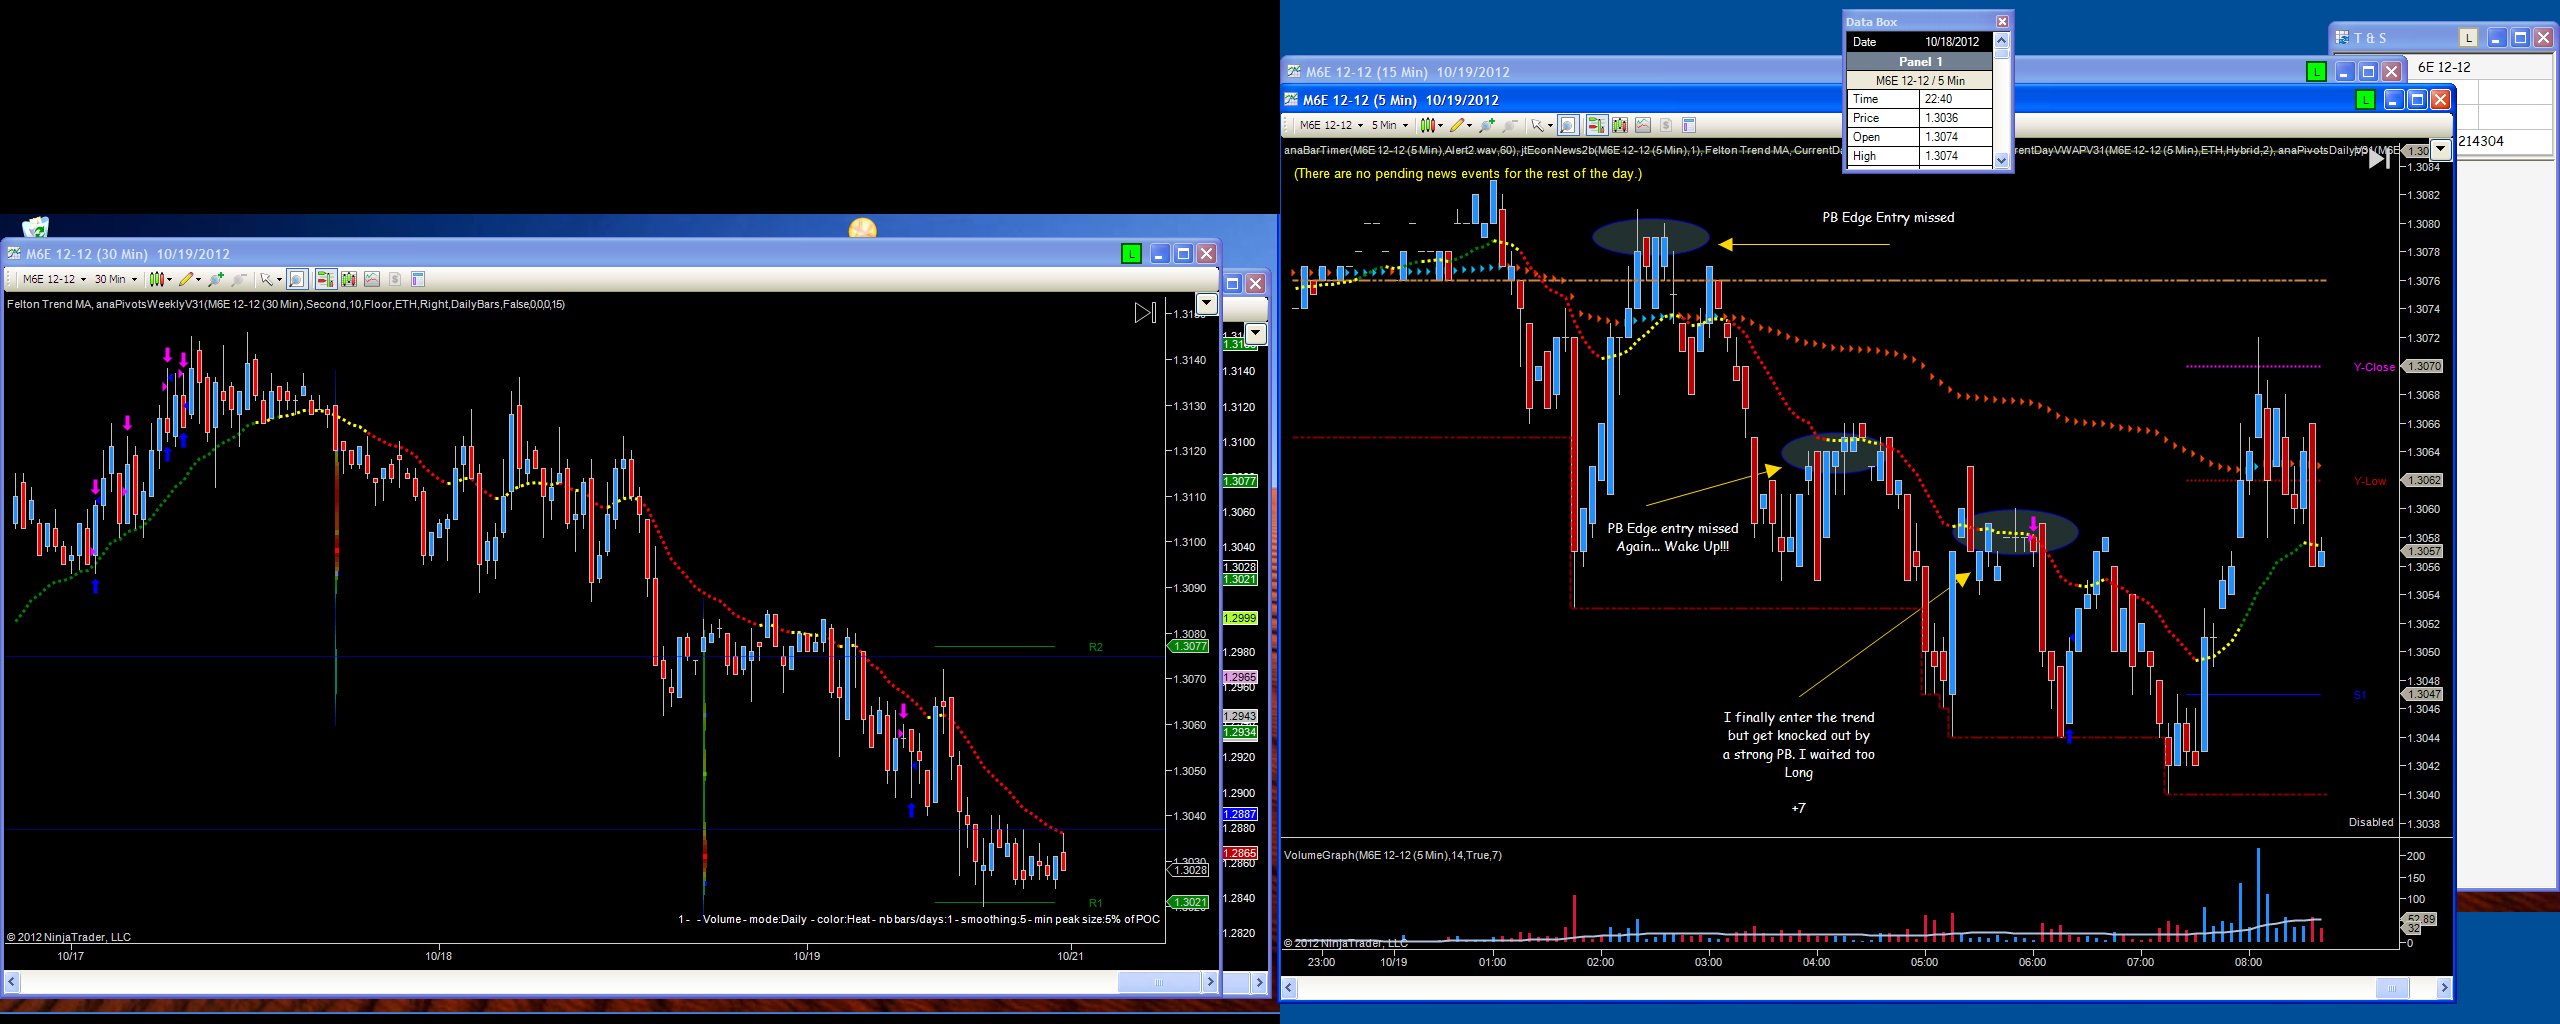This screenshot has width=2560, height=1024.
Task: Click Date value 10/18/2012 in Data Box
Action: pos(1951,42)
